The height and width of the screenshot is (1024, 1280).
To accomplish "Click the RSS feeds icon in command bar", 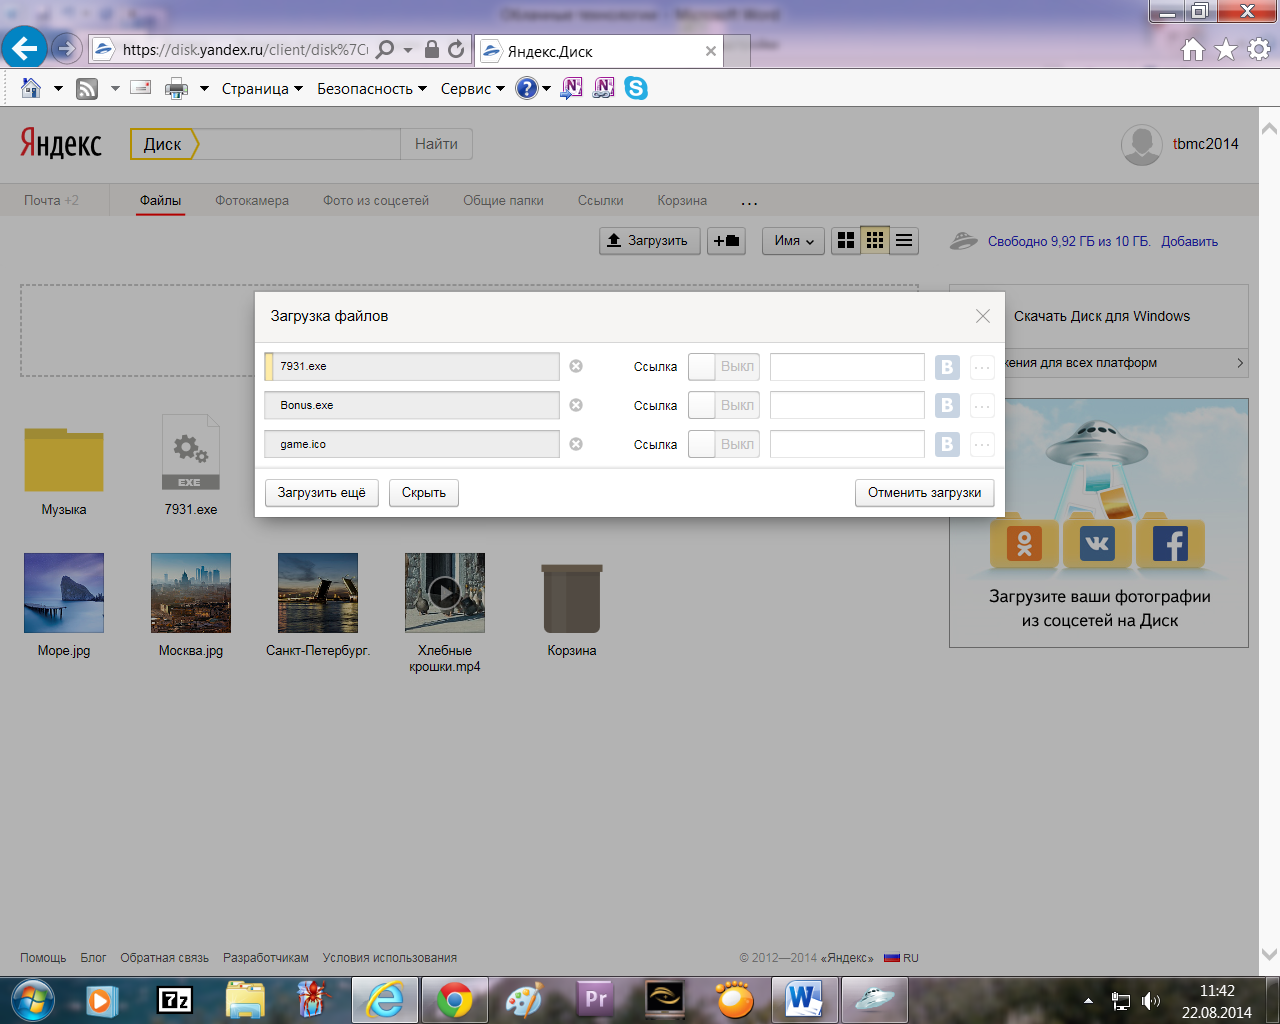I will point(87,89).
